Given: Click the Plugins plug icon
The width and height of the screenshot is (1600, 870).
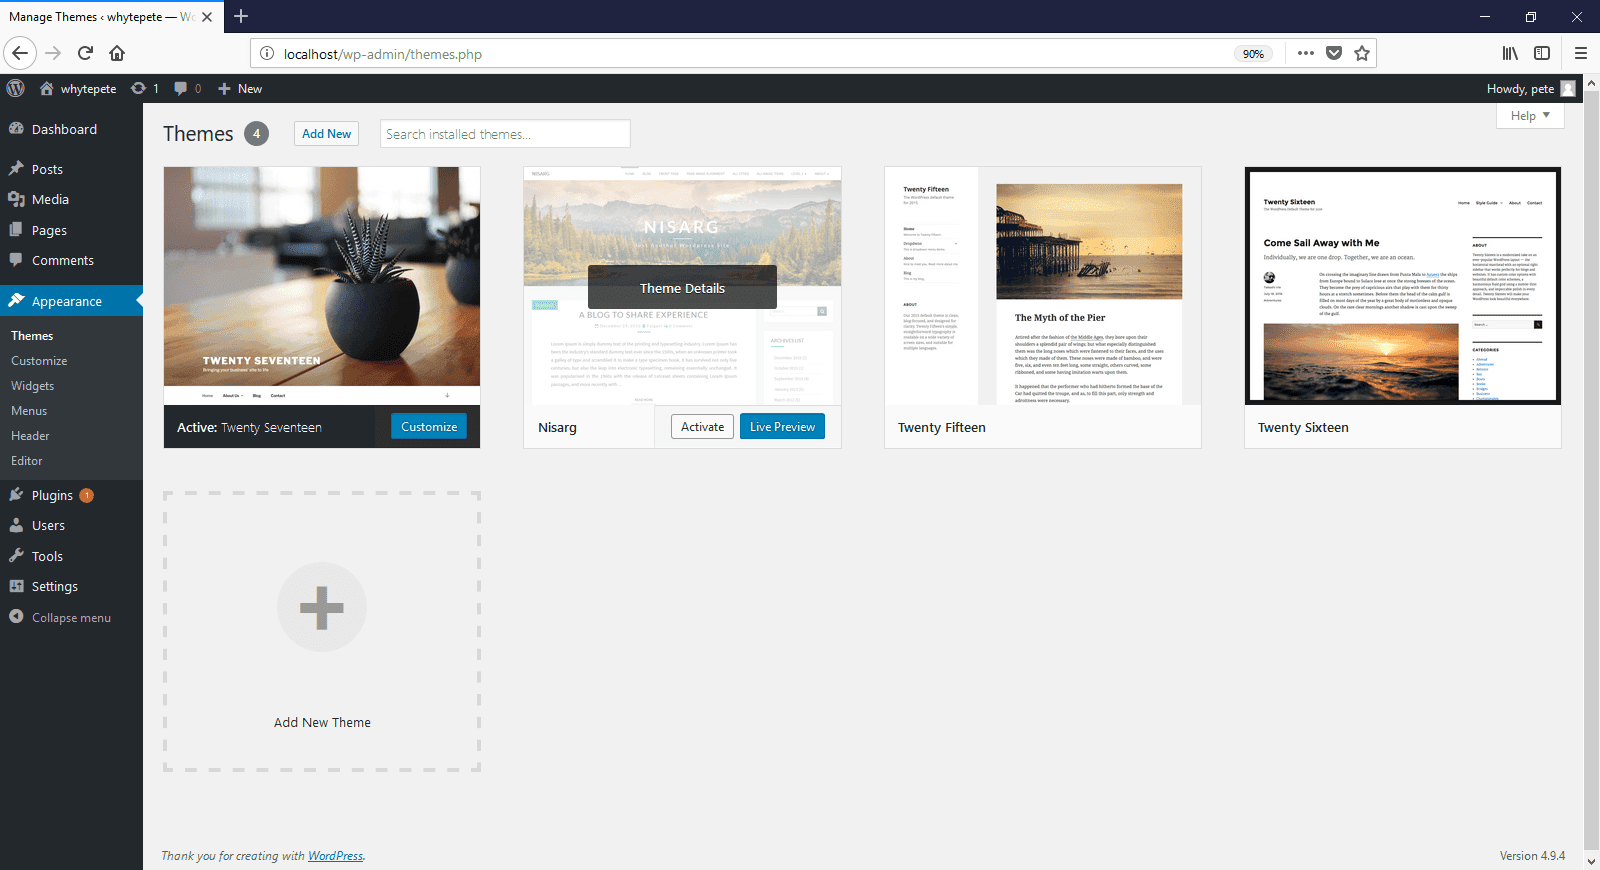Looking at the screenshot, I should click(x=16, y=495).
